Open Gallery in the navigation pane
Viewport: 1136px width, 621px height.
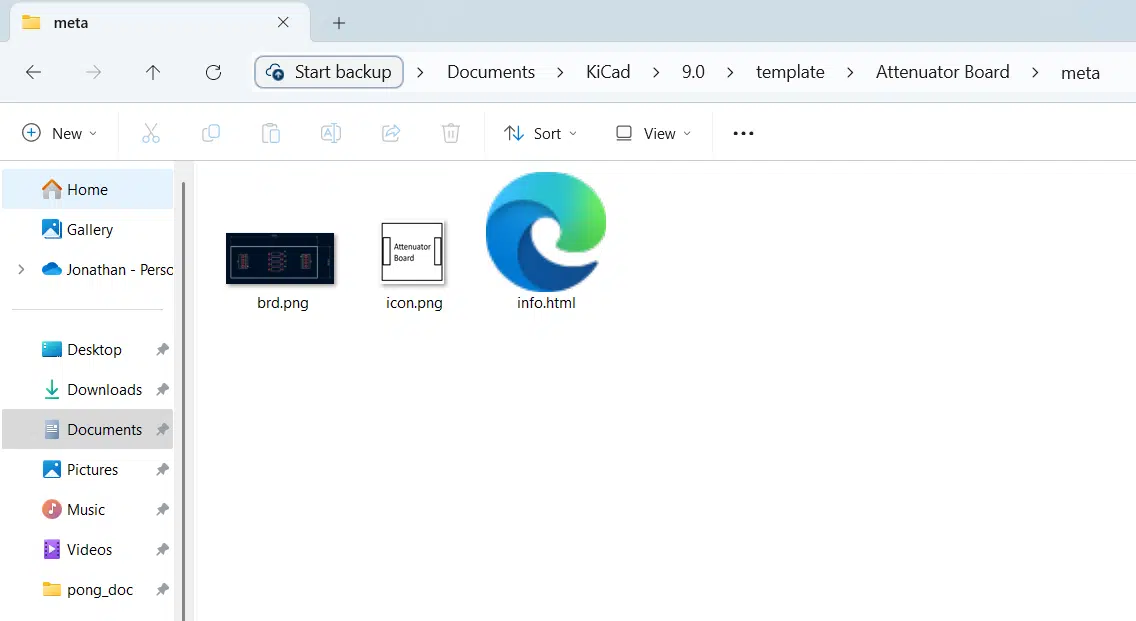point(88,230)
